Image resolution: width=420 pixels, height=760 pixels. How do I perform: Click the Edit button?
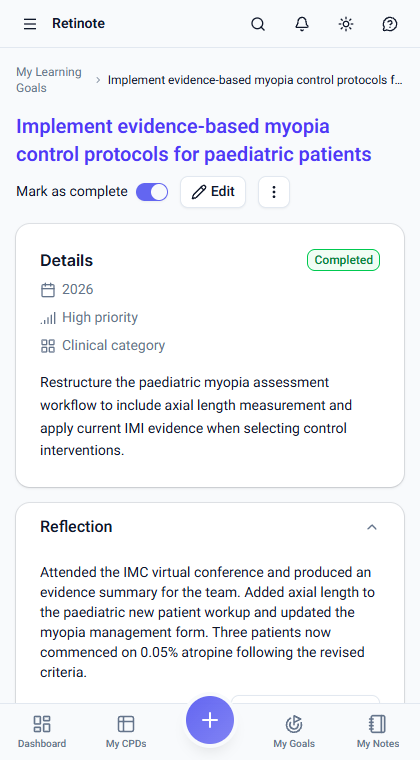(x=213, y=192)
